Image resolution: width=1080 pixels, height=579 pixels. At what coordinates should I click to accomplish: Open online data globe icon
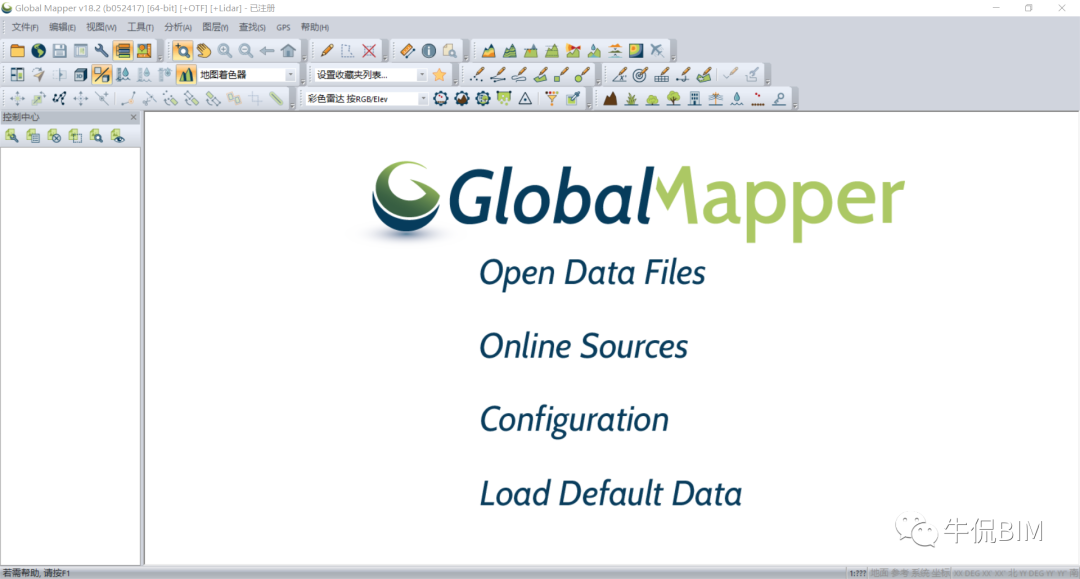pos(39,51)
